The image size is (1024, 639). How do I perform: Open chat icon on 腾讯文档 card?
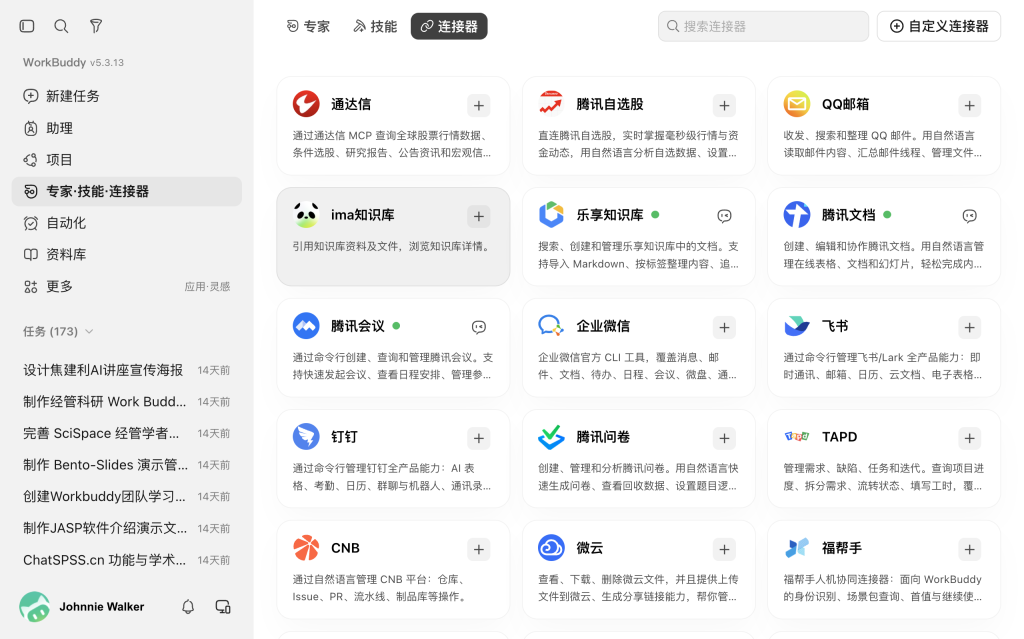[970, 216]
